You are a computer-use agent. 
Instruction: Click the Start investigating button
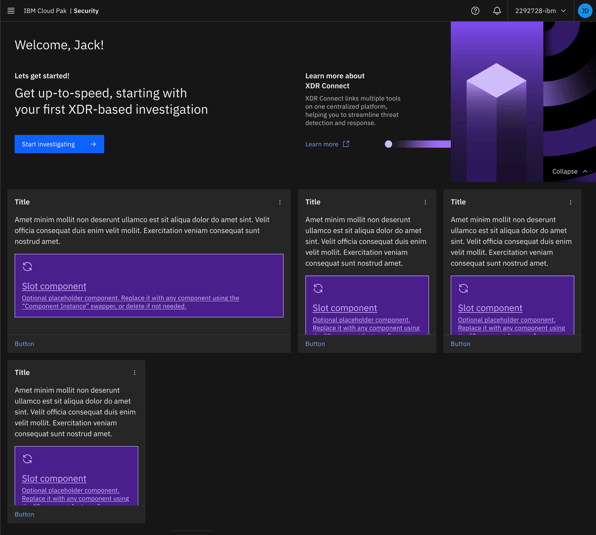pos(59,144)
